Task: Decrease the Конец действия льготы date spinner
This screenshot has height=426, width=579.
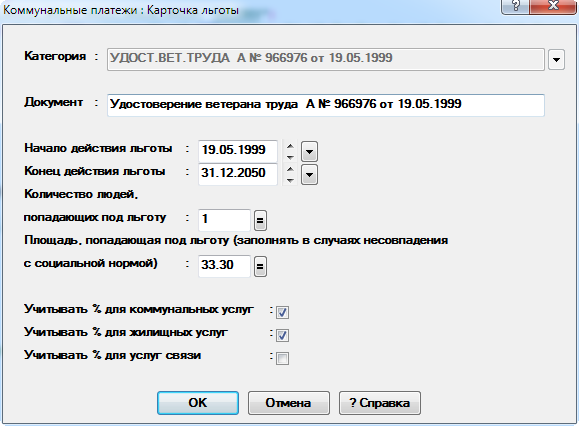Action: coord(291,180)
